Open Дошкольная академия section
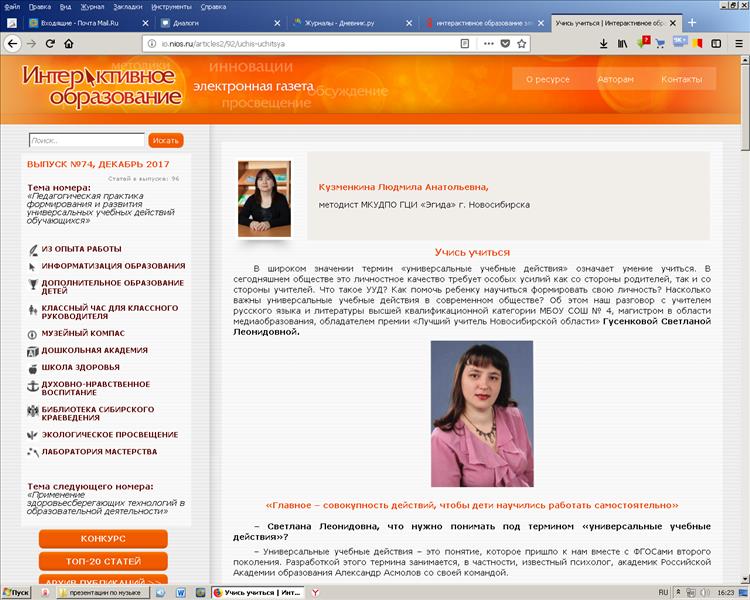 pos(94,350)
